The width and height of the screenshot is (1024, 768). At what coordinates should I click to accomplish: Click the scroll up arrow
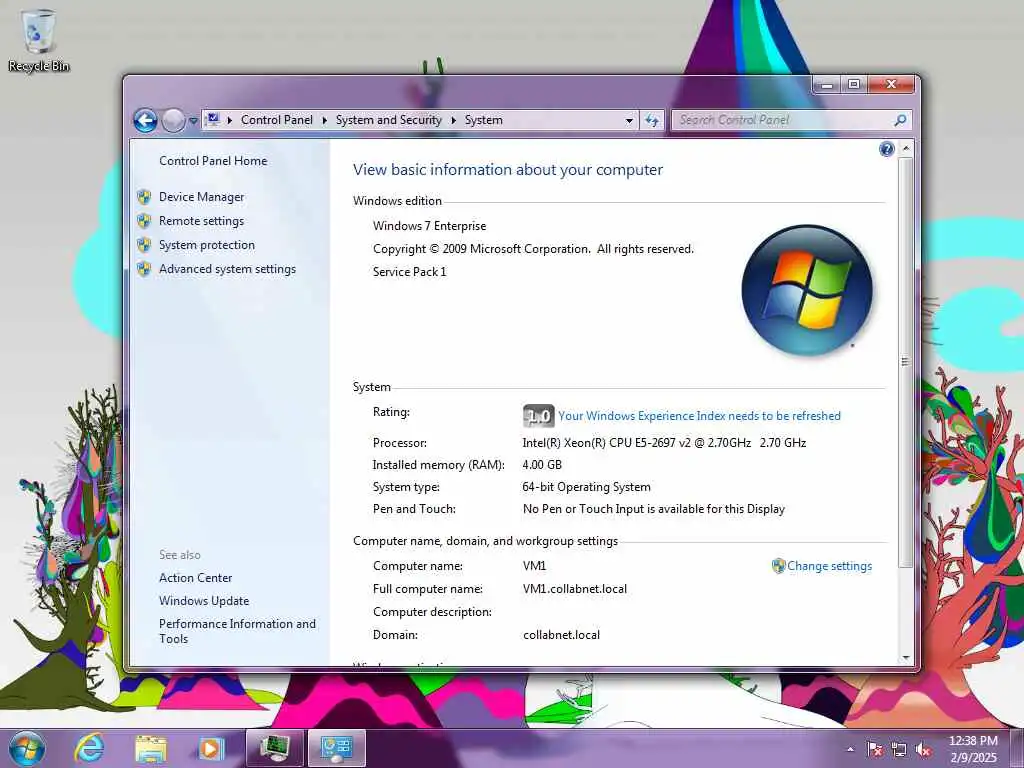pyautogui.click(x=906, y=149)
